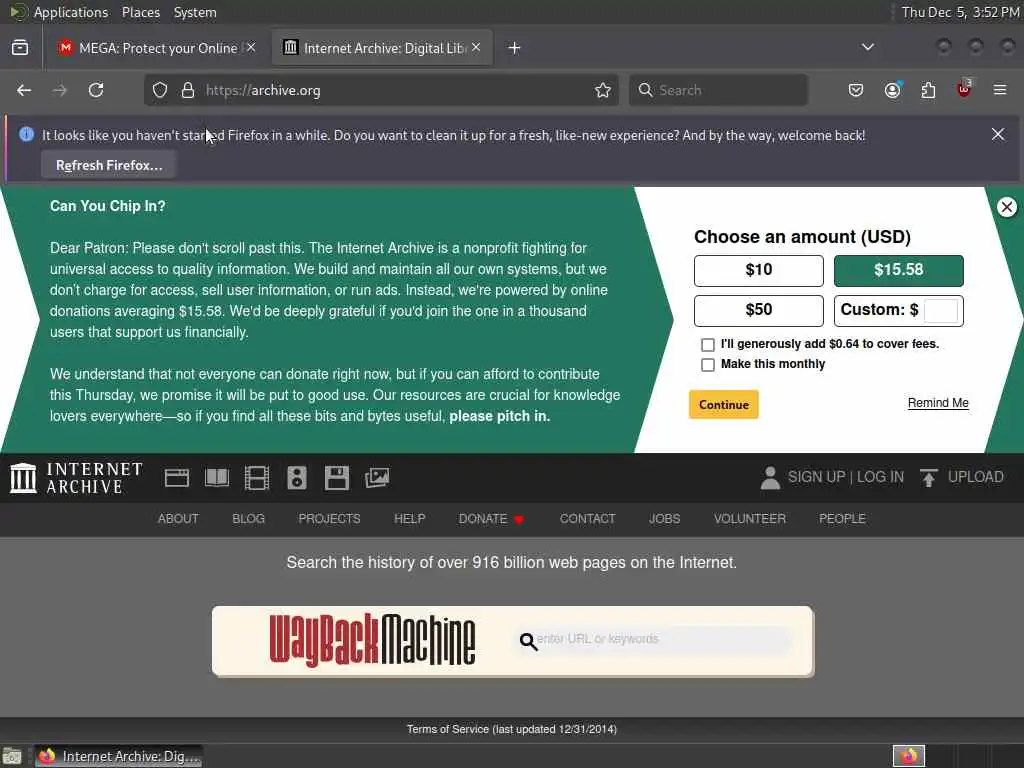
Task: Click the BLOG navigation link
Action: click(x=248, y=519)
